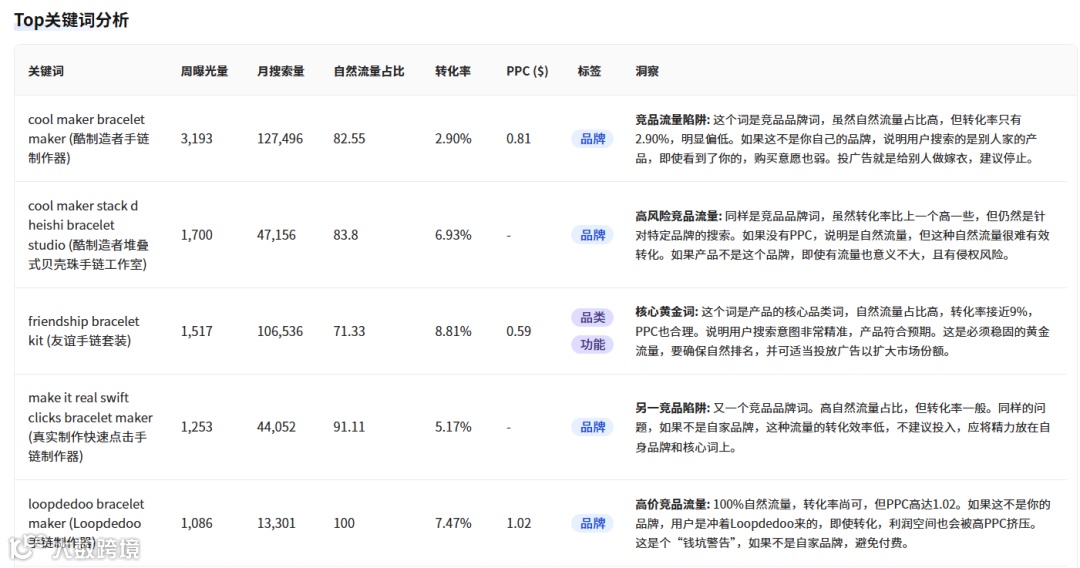The height and width of the screenshot is (568, 1080).
Task: Click PPC value 0.59
Action: [519, 331]
